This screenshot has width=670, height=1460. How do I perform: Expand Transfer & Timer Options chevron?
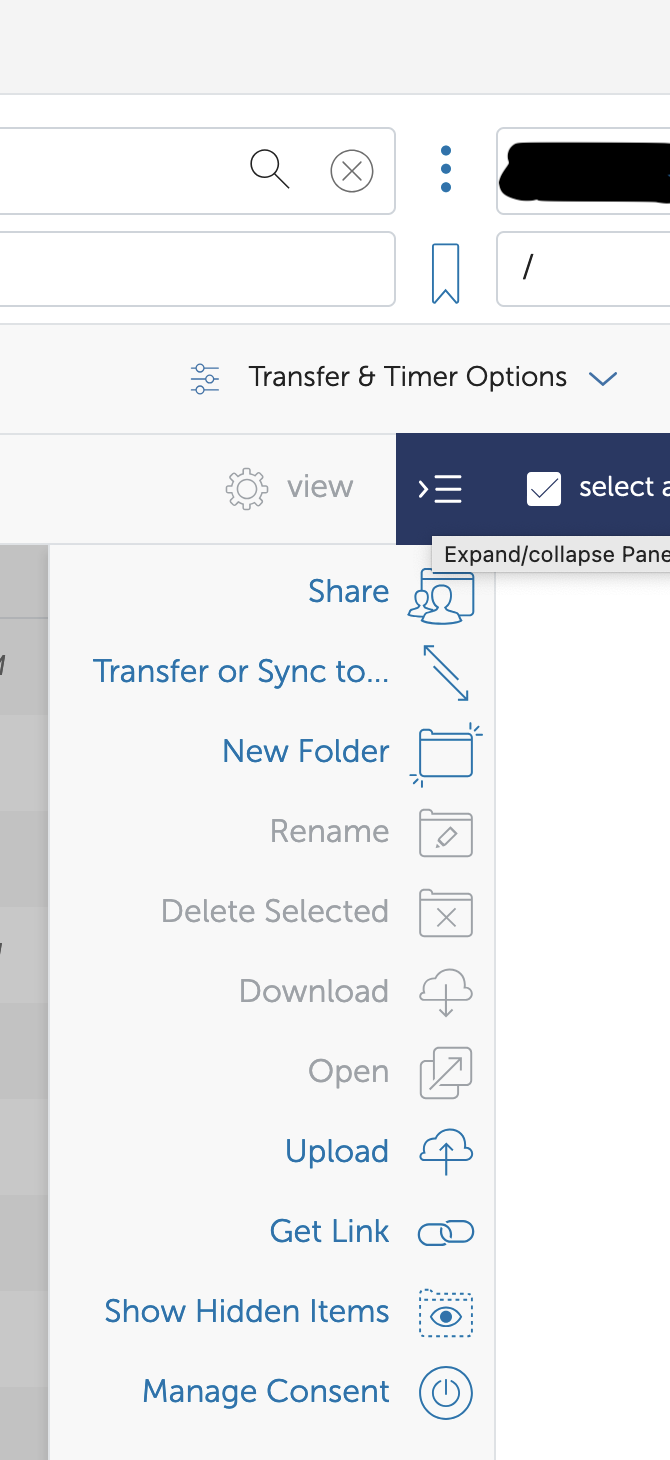point(603,378)
